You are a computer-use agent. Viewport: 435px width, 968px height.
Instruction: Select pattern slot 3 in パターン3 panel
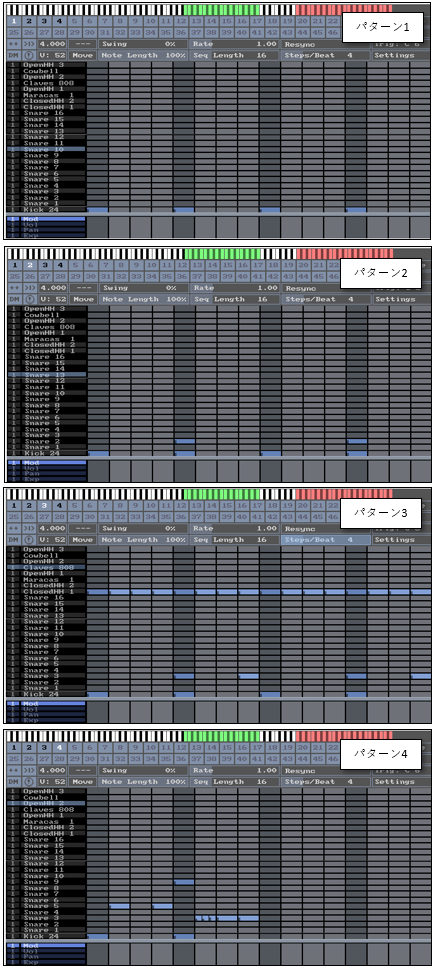[x=44, y=505]
